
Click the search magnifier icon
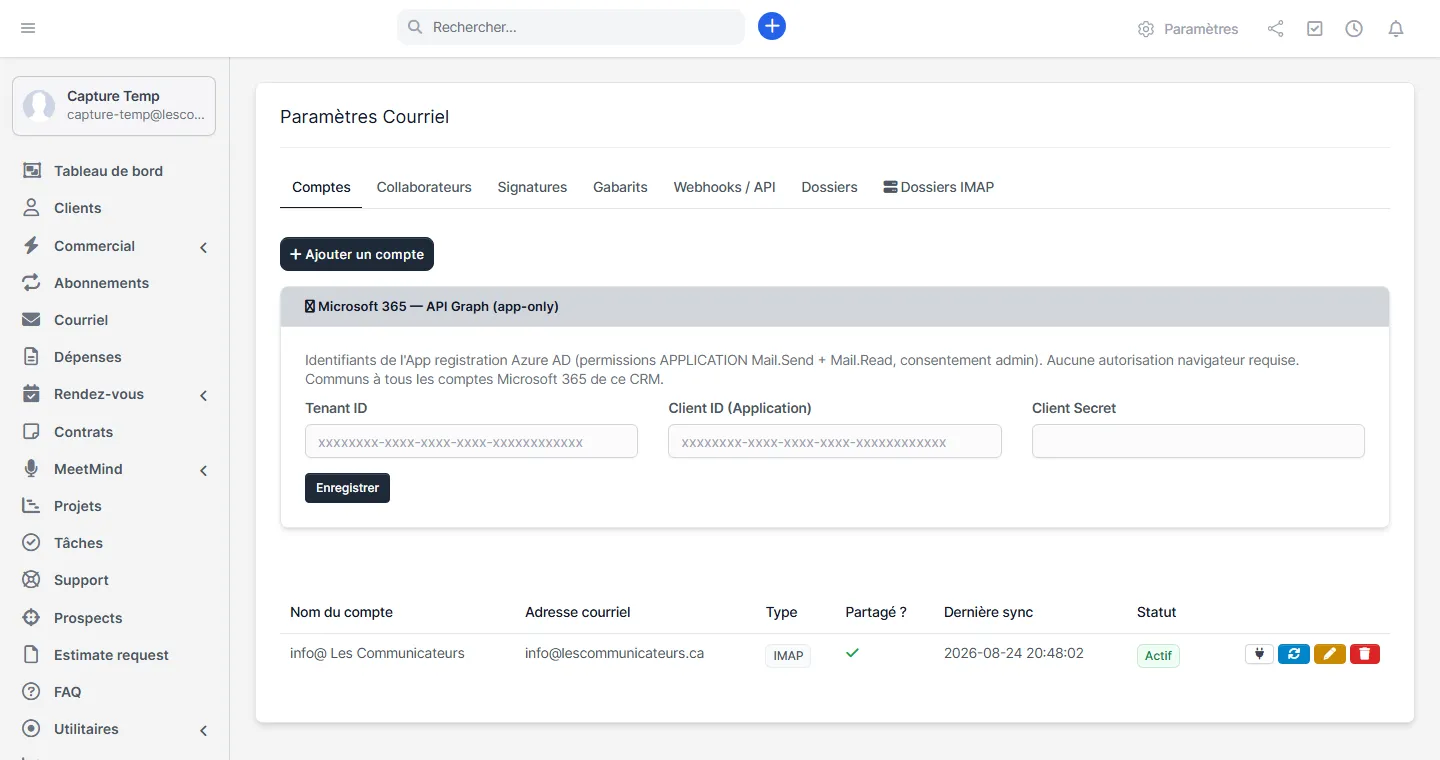coord(414,27)
